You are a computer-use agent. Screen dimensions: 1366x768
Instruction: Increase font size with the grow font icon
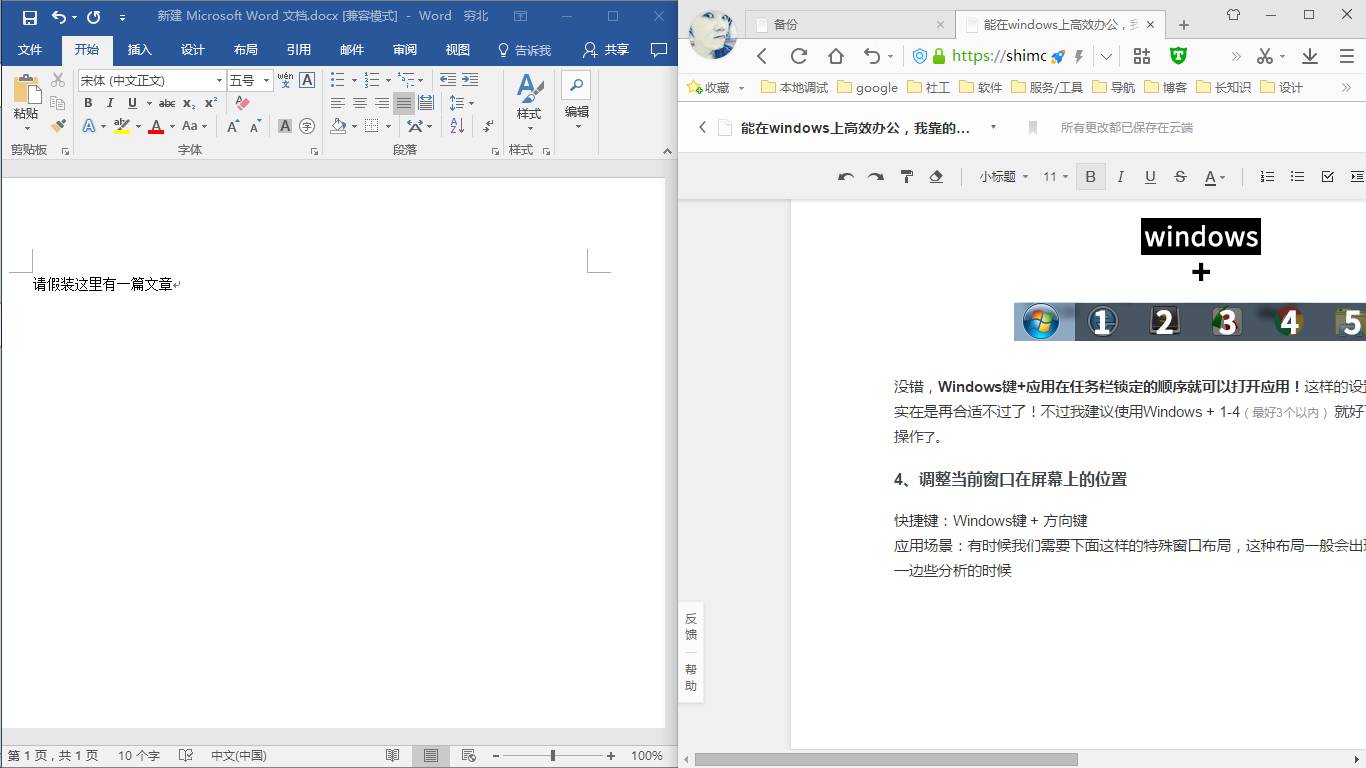pos(233,126)
